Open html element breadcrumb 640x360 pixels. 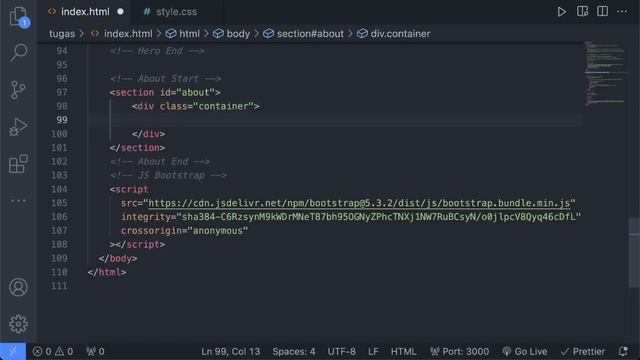[189, 34]
